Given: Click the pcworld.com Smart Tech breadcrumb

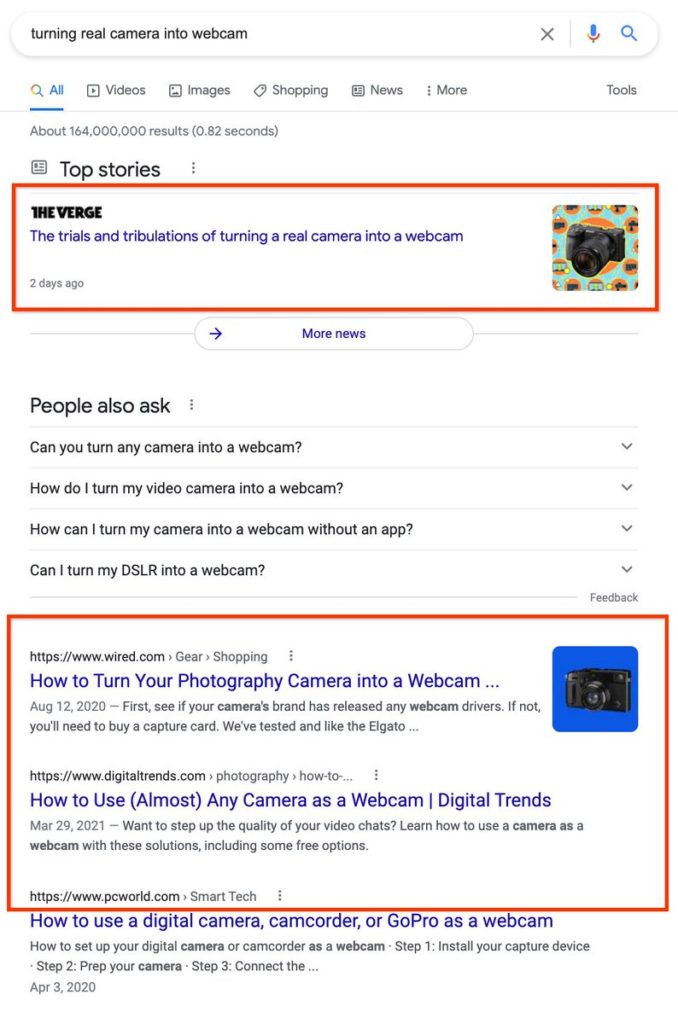Looking at the screenshot, I should [x=143, y=896].
